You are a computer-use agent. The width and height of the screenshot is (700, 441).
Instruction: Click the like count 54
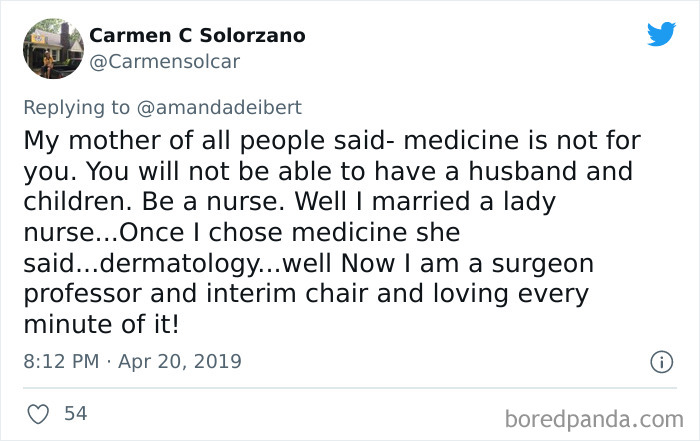click(75, 411)
